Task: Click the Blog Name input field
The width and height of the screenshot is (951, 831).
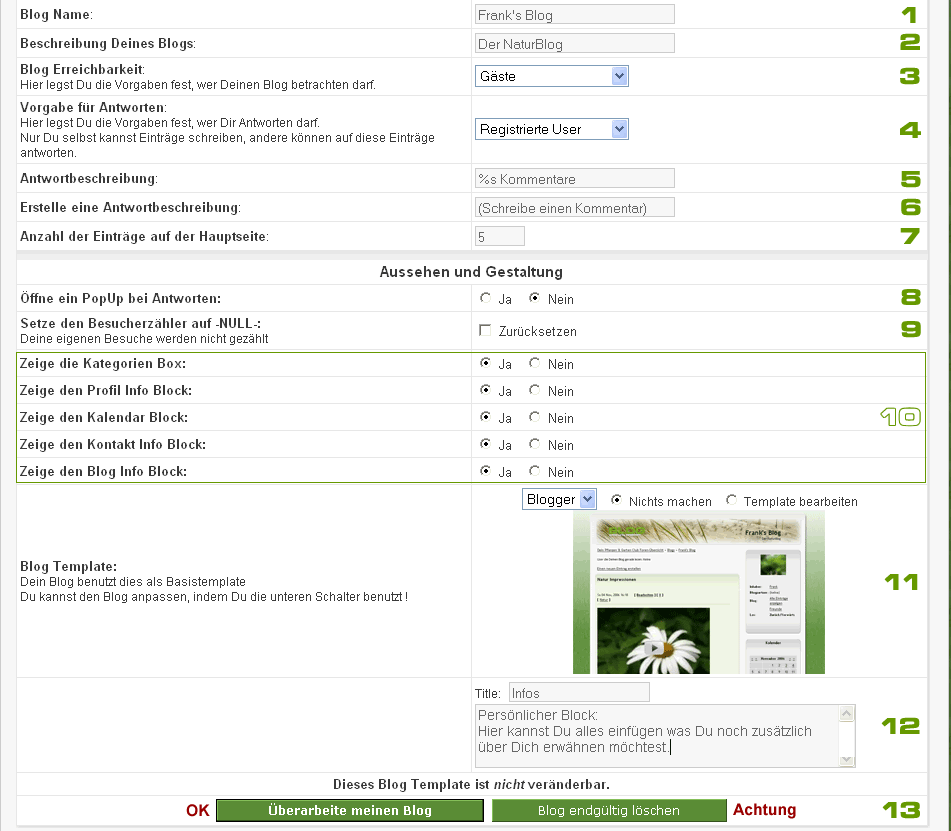Action: (x=574, y=15)
